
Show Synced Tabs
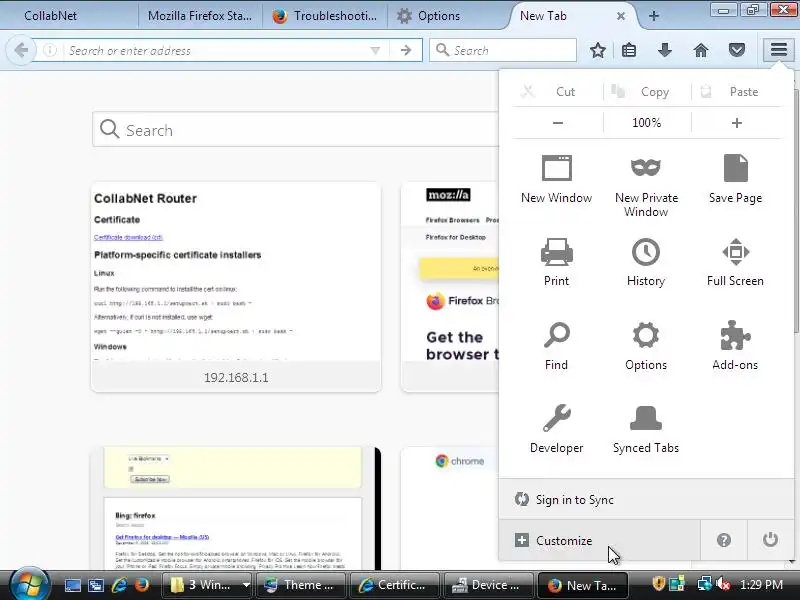[646, 429]
